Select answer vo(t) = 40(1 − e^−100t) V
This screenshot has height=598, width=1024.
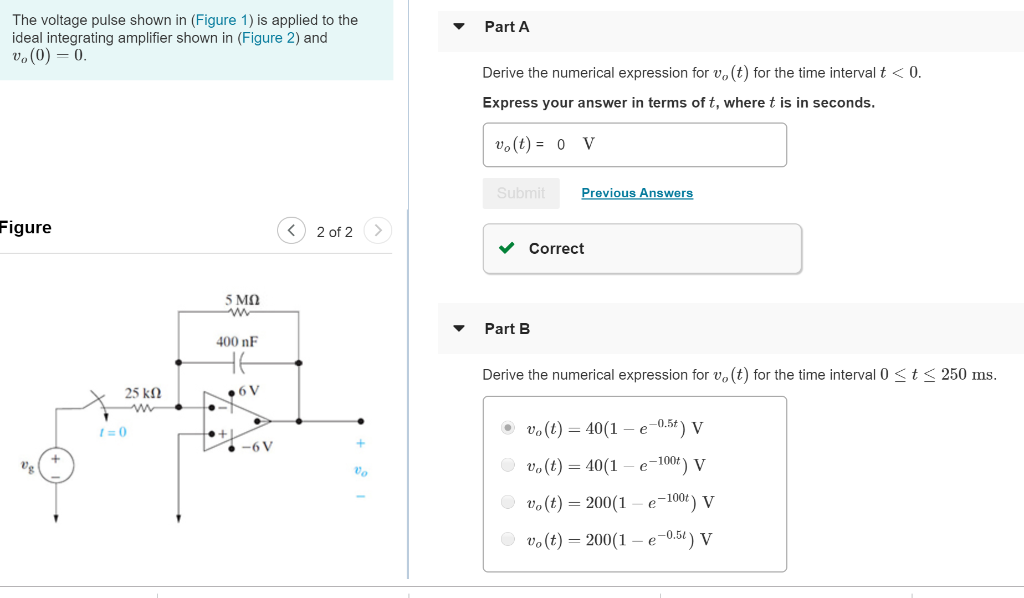[x=509, y=464]
